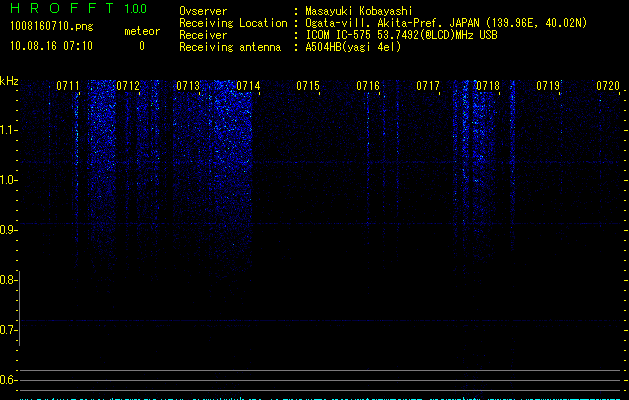The height and width of the screenshot is (400, 629).
Task: Click the meteor label
Action: click(142, 31)
